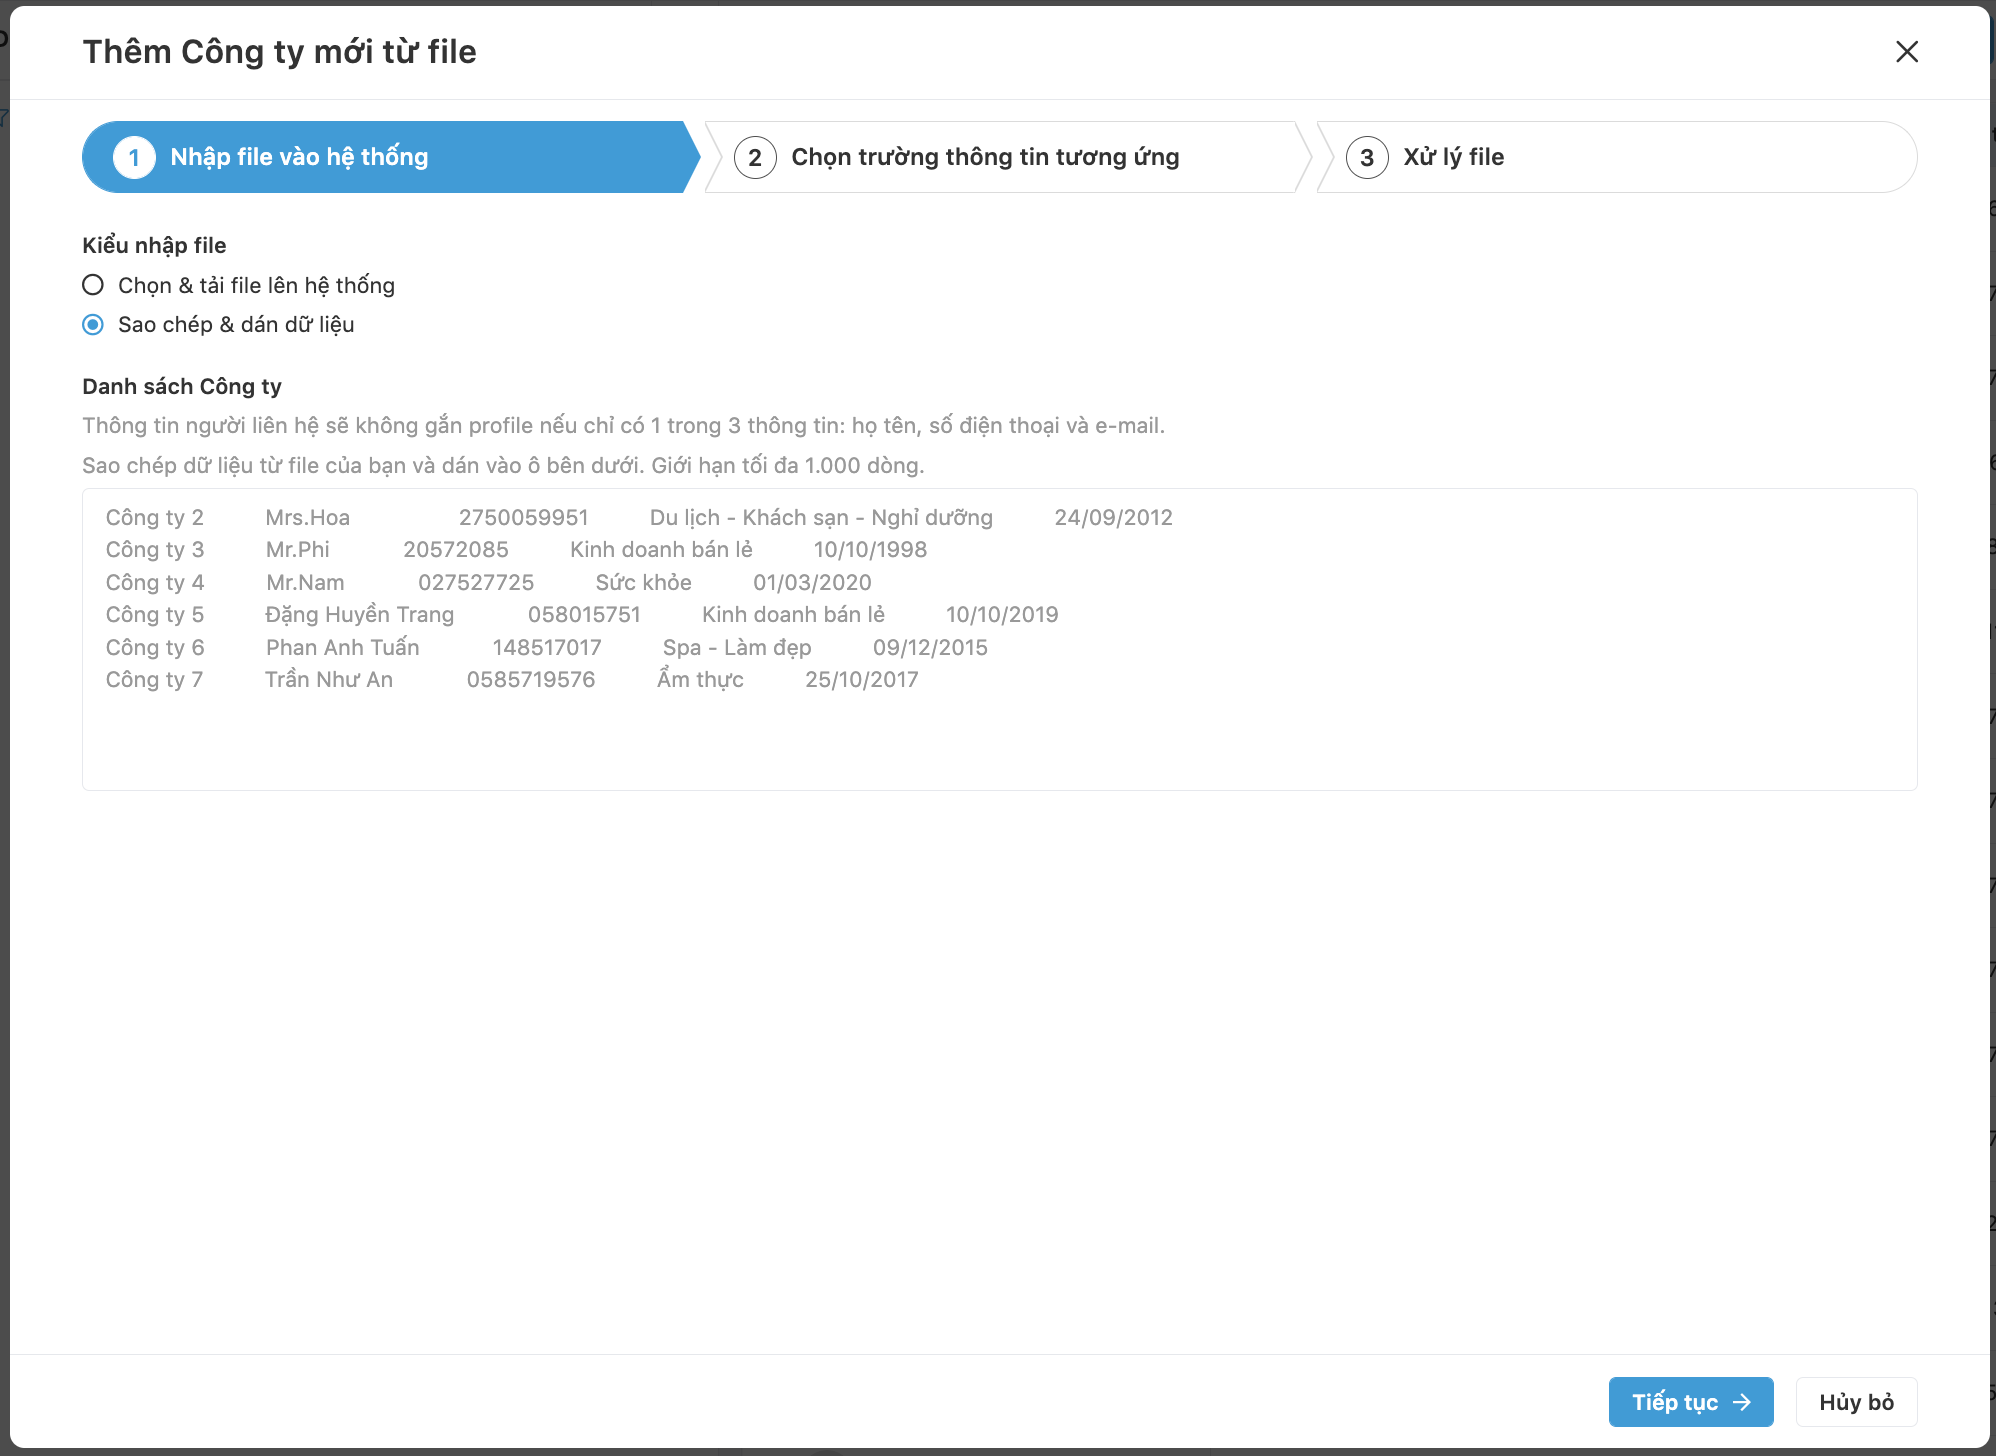Go to 'Chọn trường thông tin tương ứng' step

[985, 157]
